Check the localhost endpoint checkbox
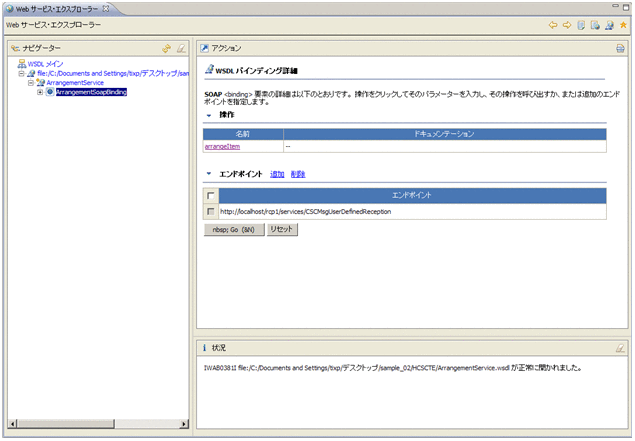Screen dimensions: 635x441 coord(209,212)
